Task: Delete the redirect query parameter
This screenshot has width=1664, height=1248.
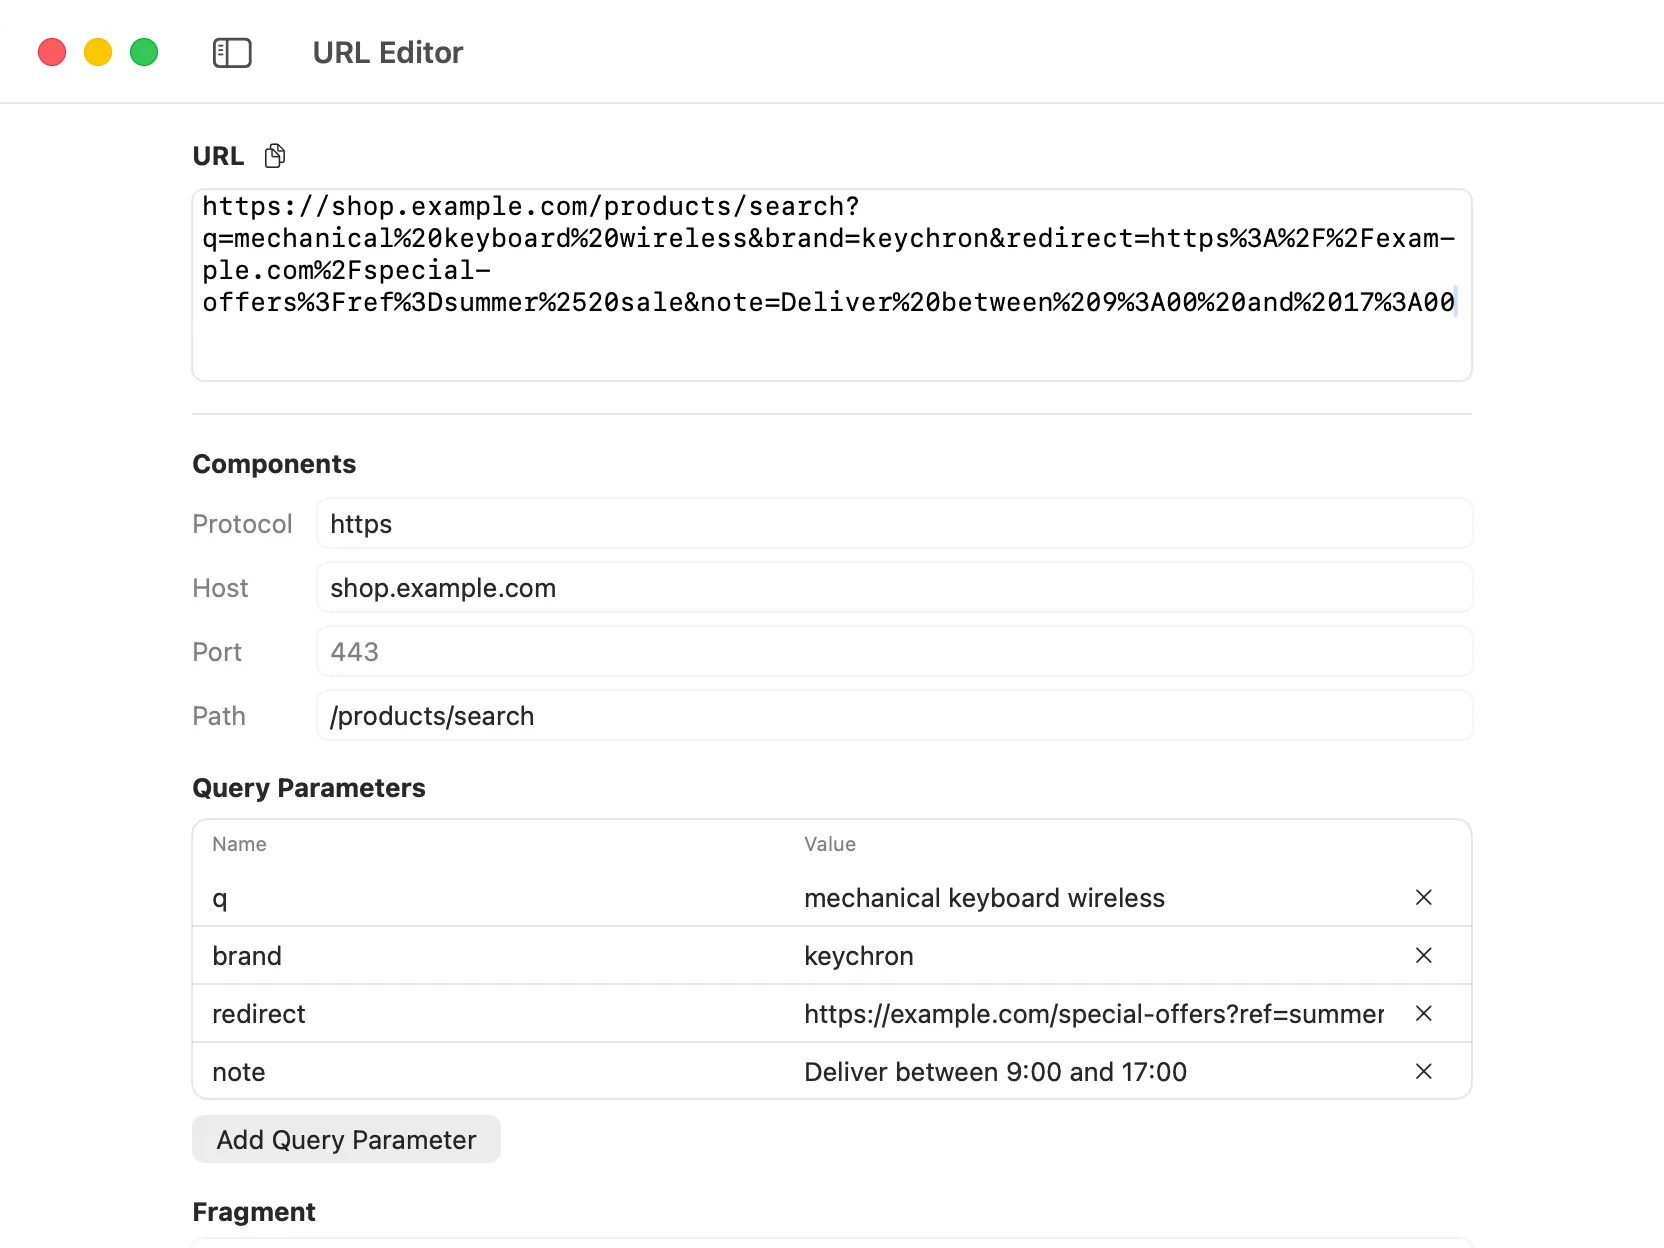Action: [x=1424, y=1014]
